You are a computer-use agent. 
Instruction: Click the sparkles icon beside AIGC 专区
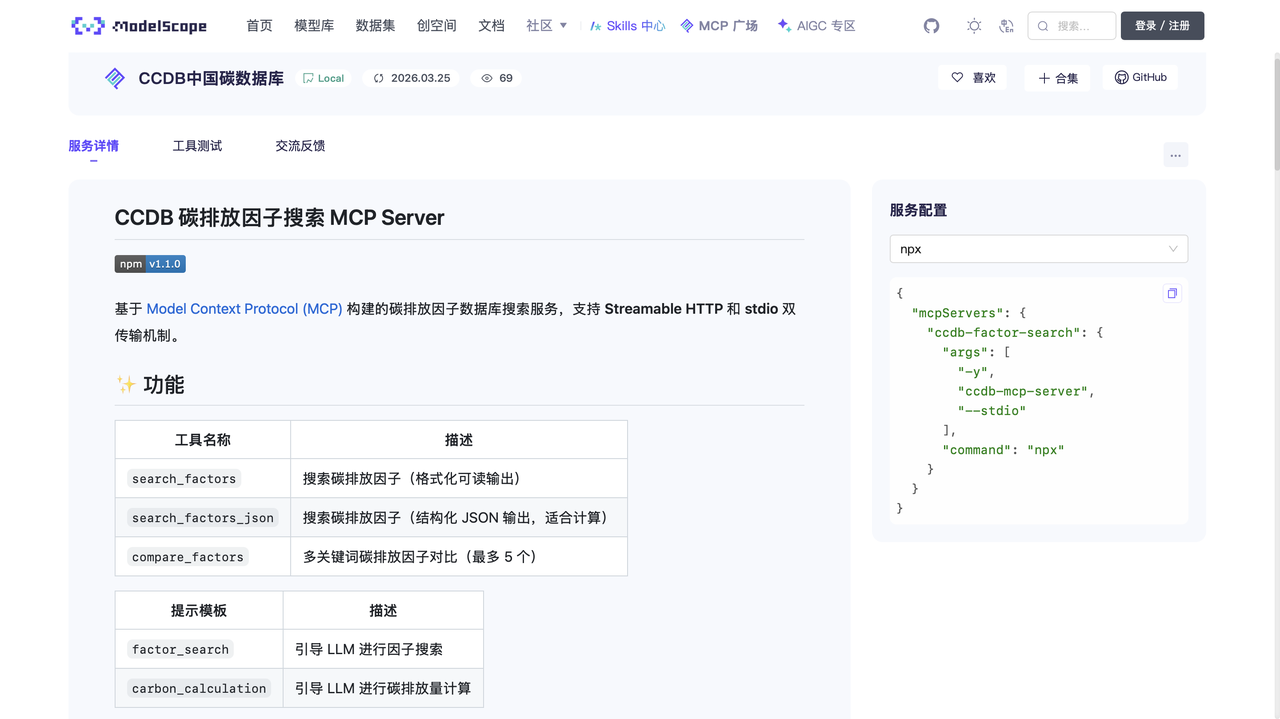[x=784, y=26]
